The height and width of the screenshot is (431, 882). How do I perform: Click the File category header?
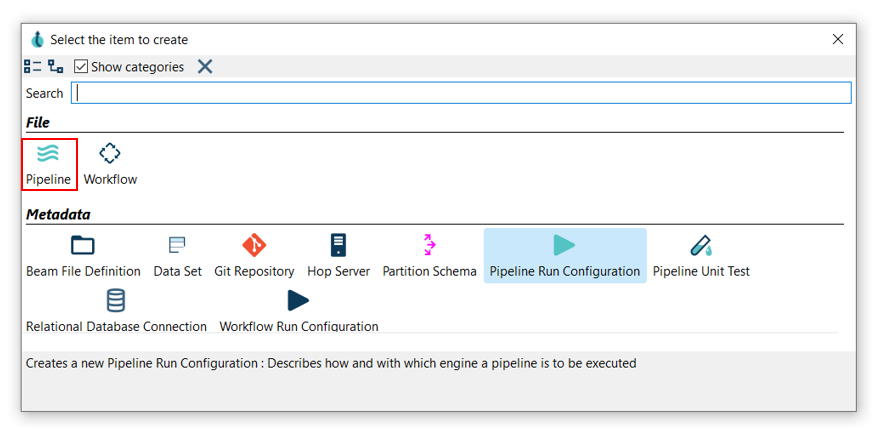(38, 122)
